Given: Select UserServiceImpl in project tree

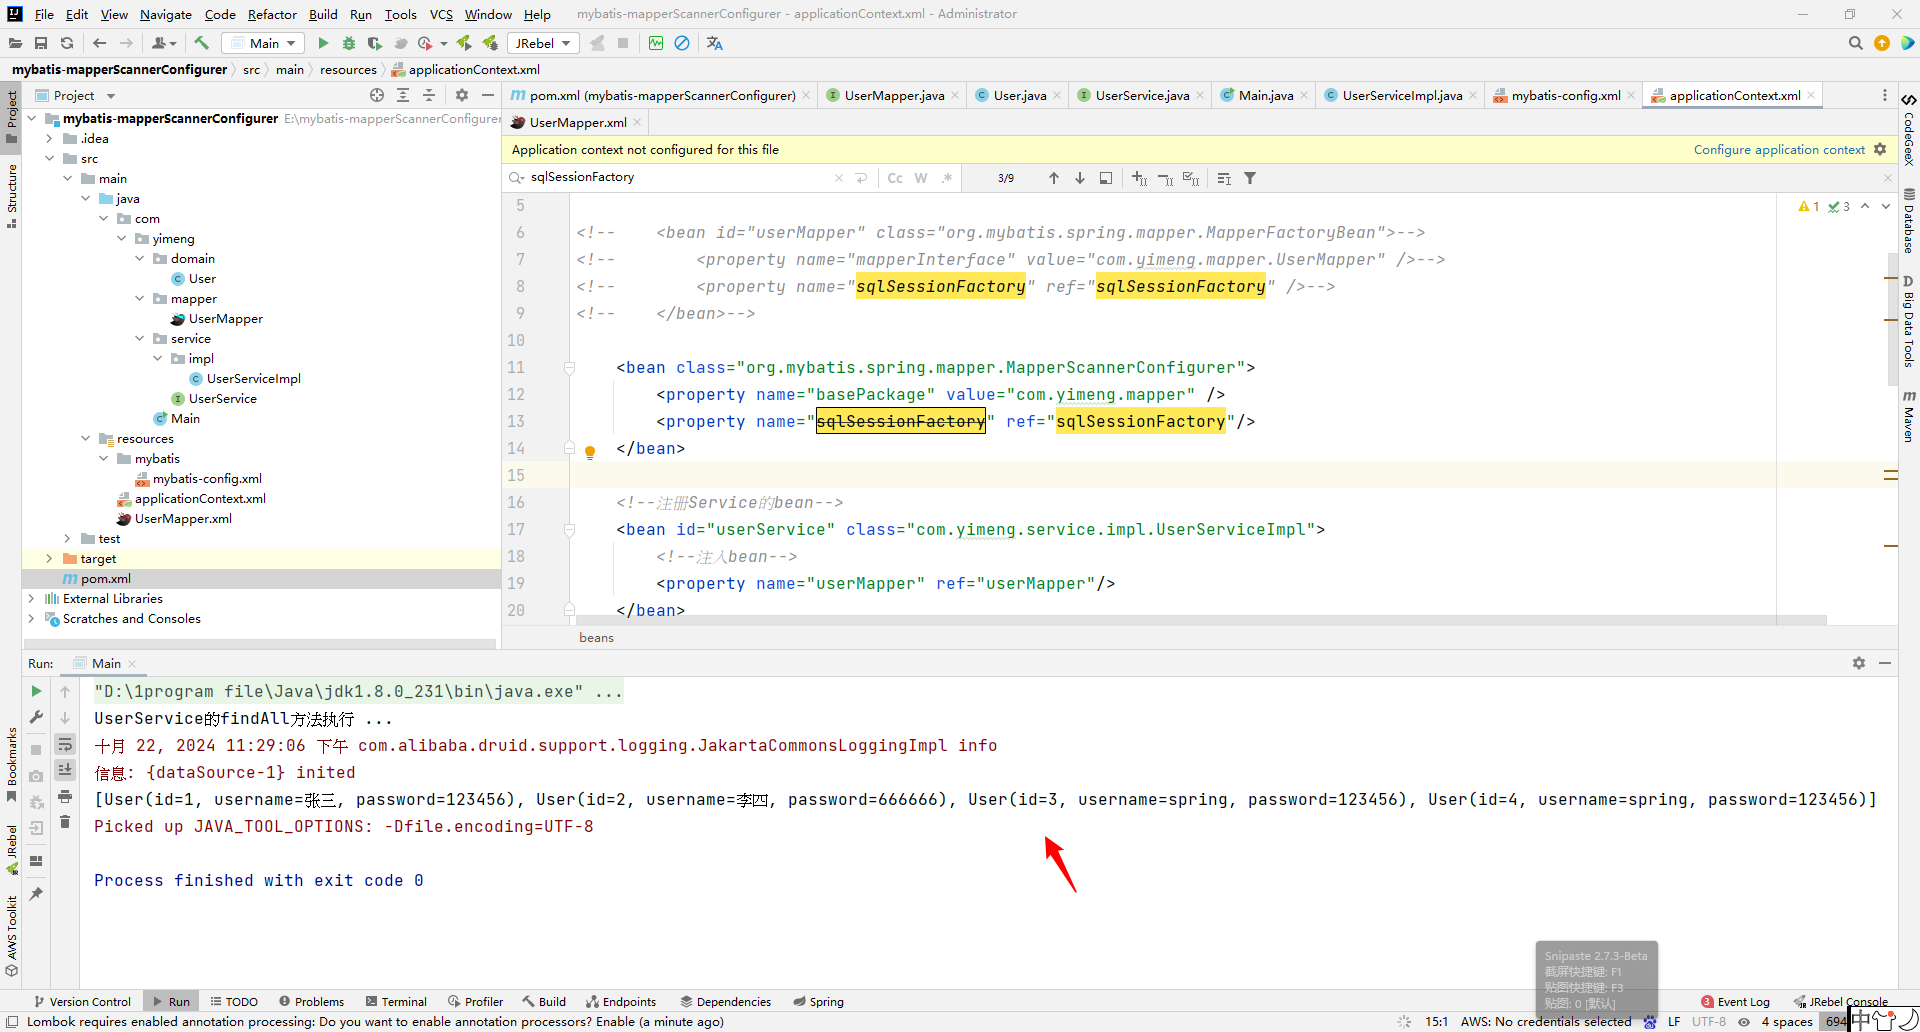Looking at the screenshot, I should pos(253,379).
